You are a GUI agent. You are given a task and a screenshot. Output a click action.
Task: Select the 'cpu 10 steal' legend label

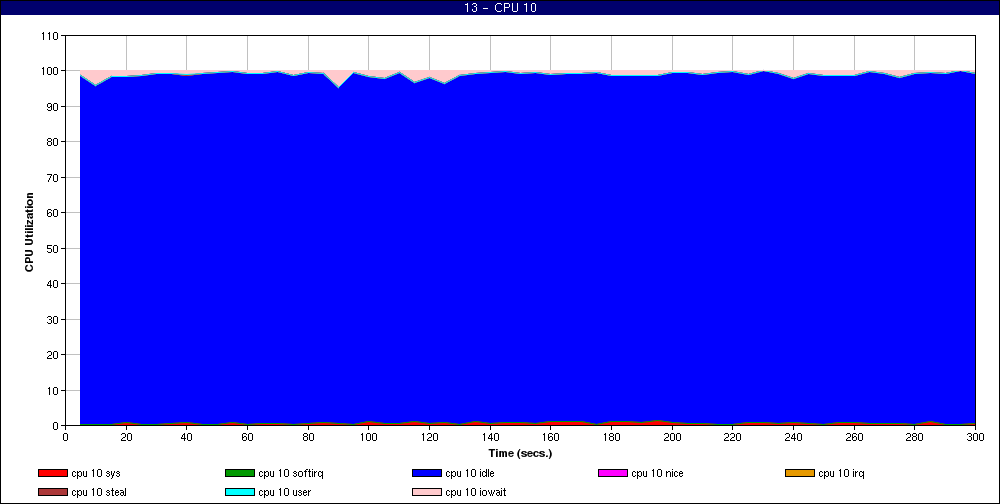[99, 492]
